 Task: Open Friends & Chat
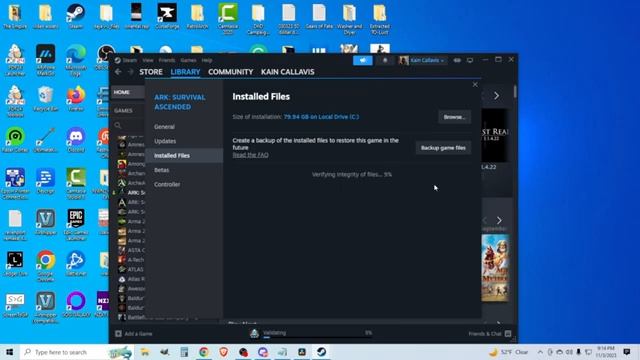tap(490, 334)
